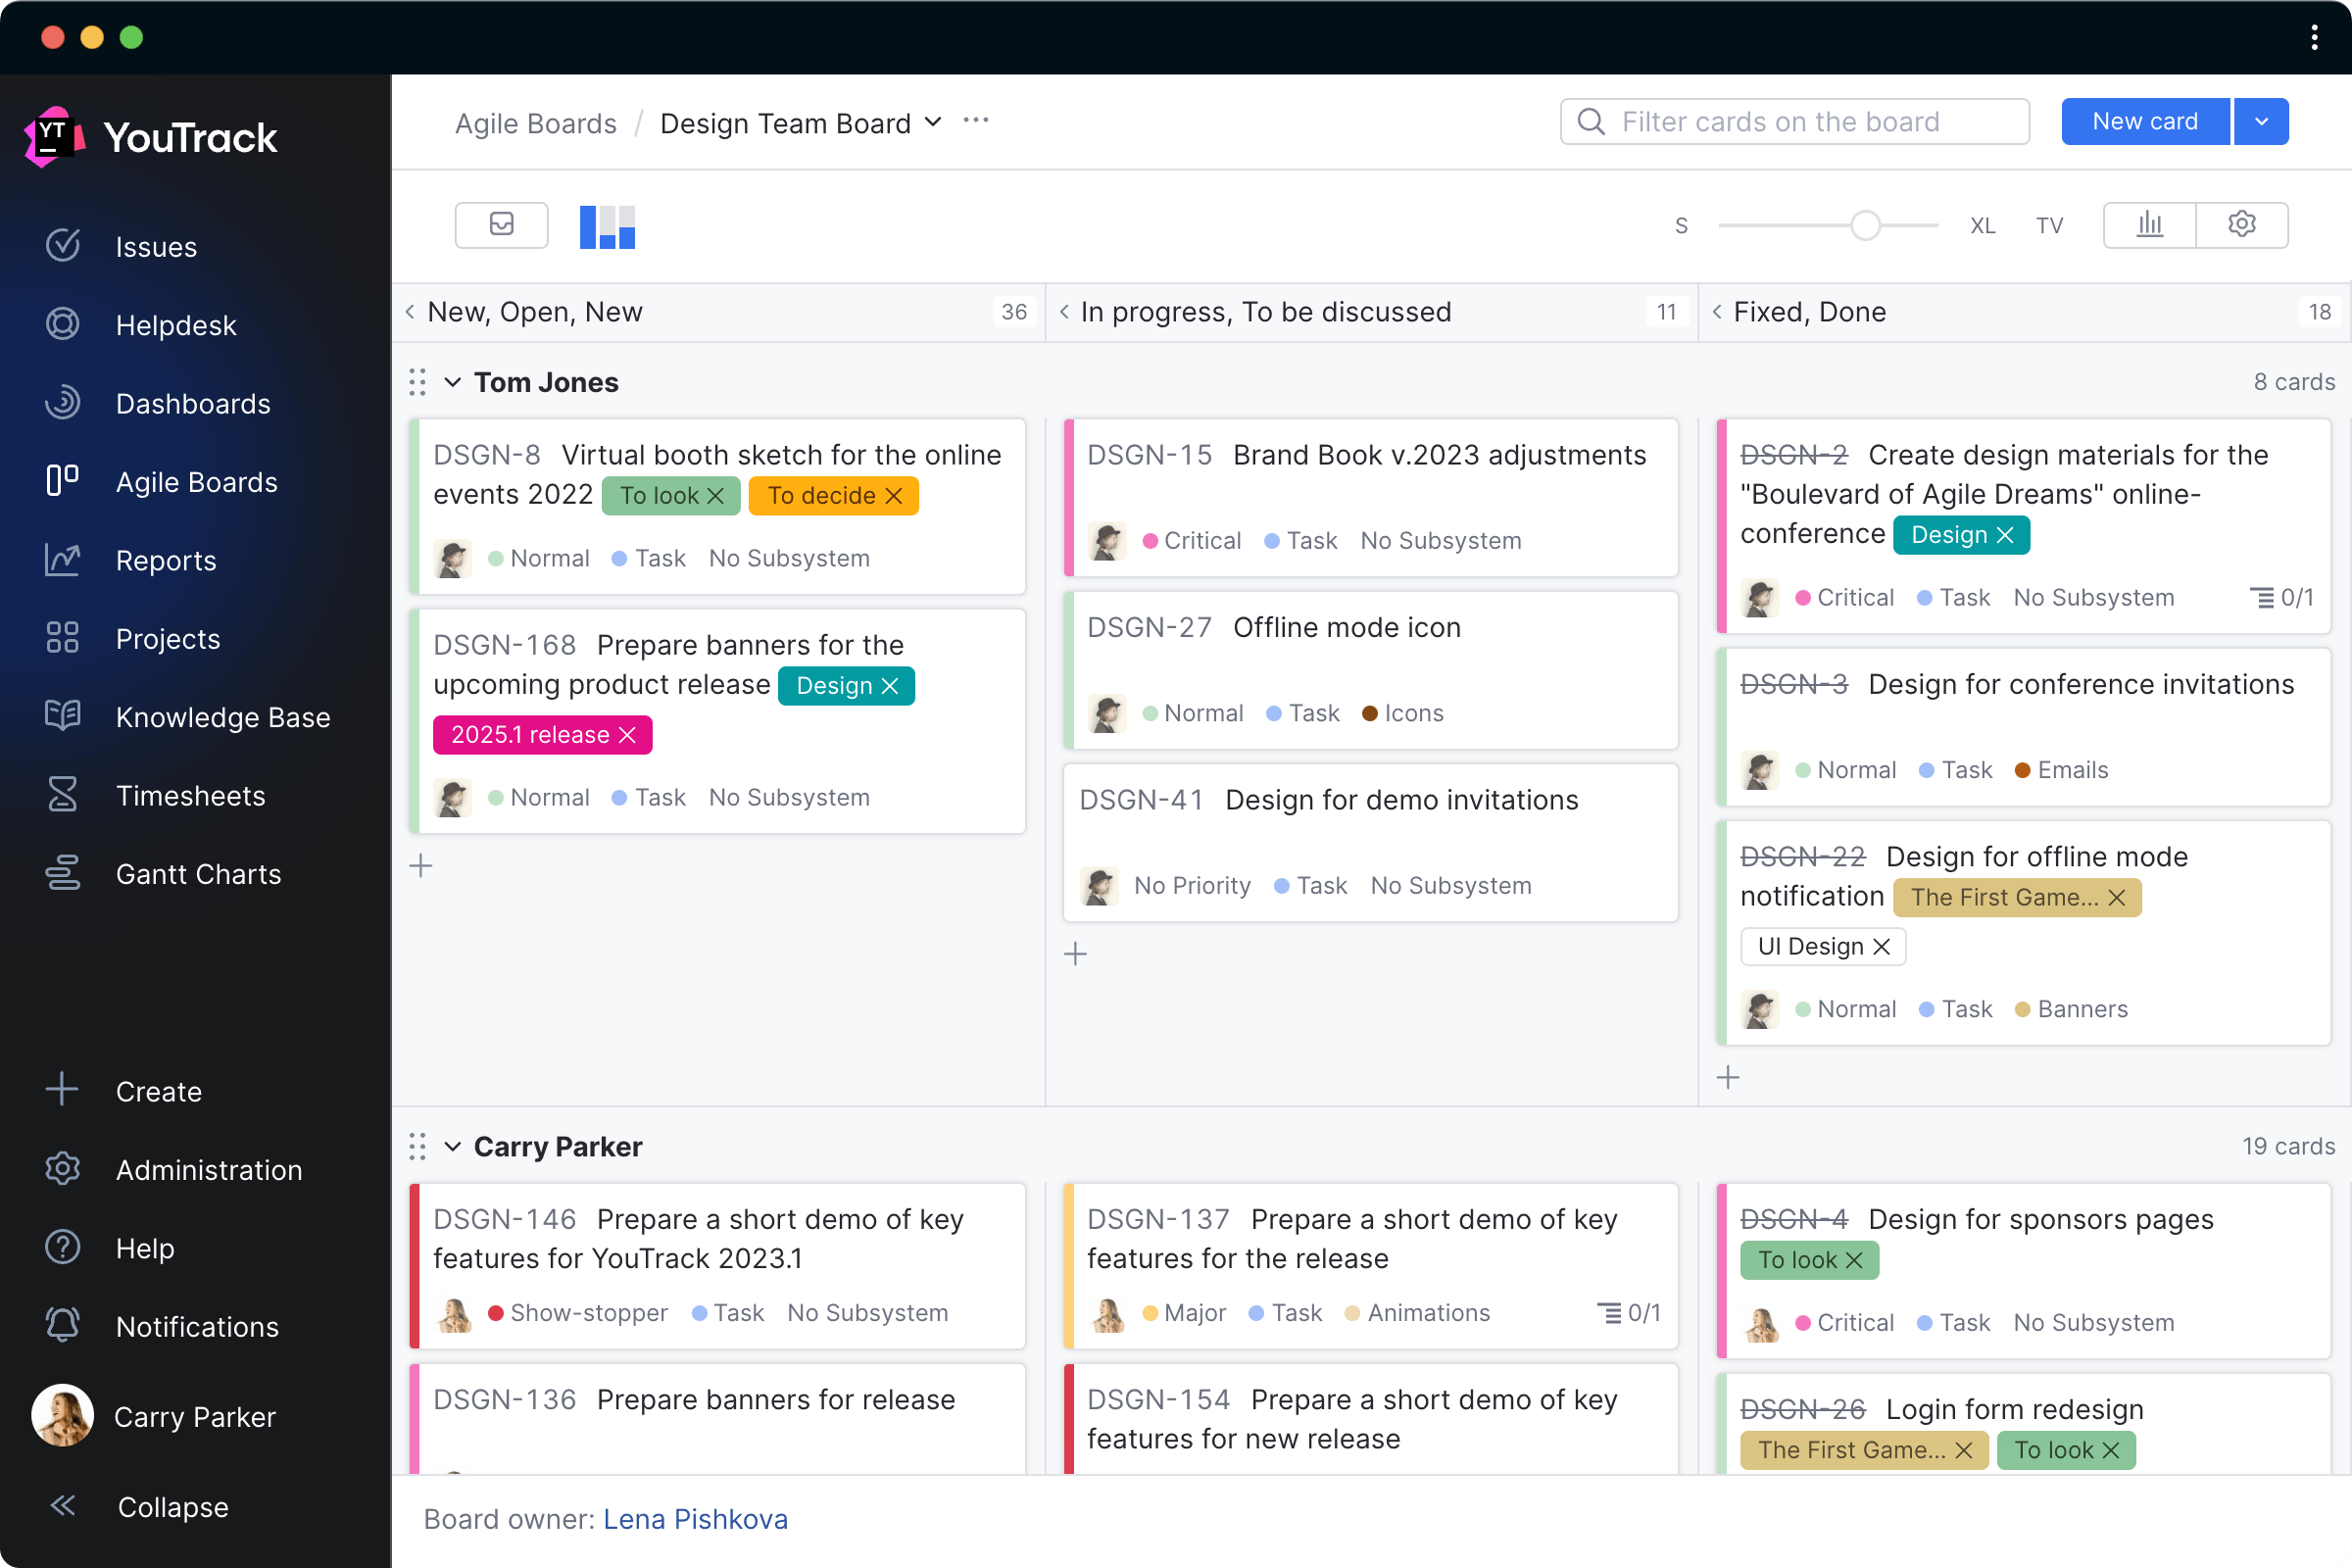
Task: Click the board settings gear icon
Action: (2242, 224)
